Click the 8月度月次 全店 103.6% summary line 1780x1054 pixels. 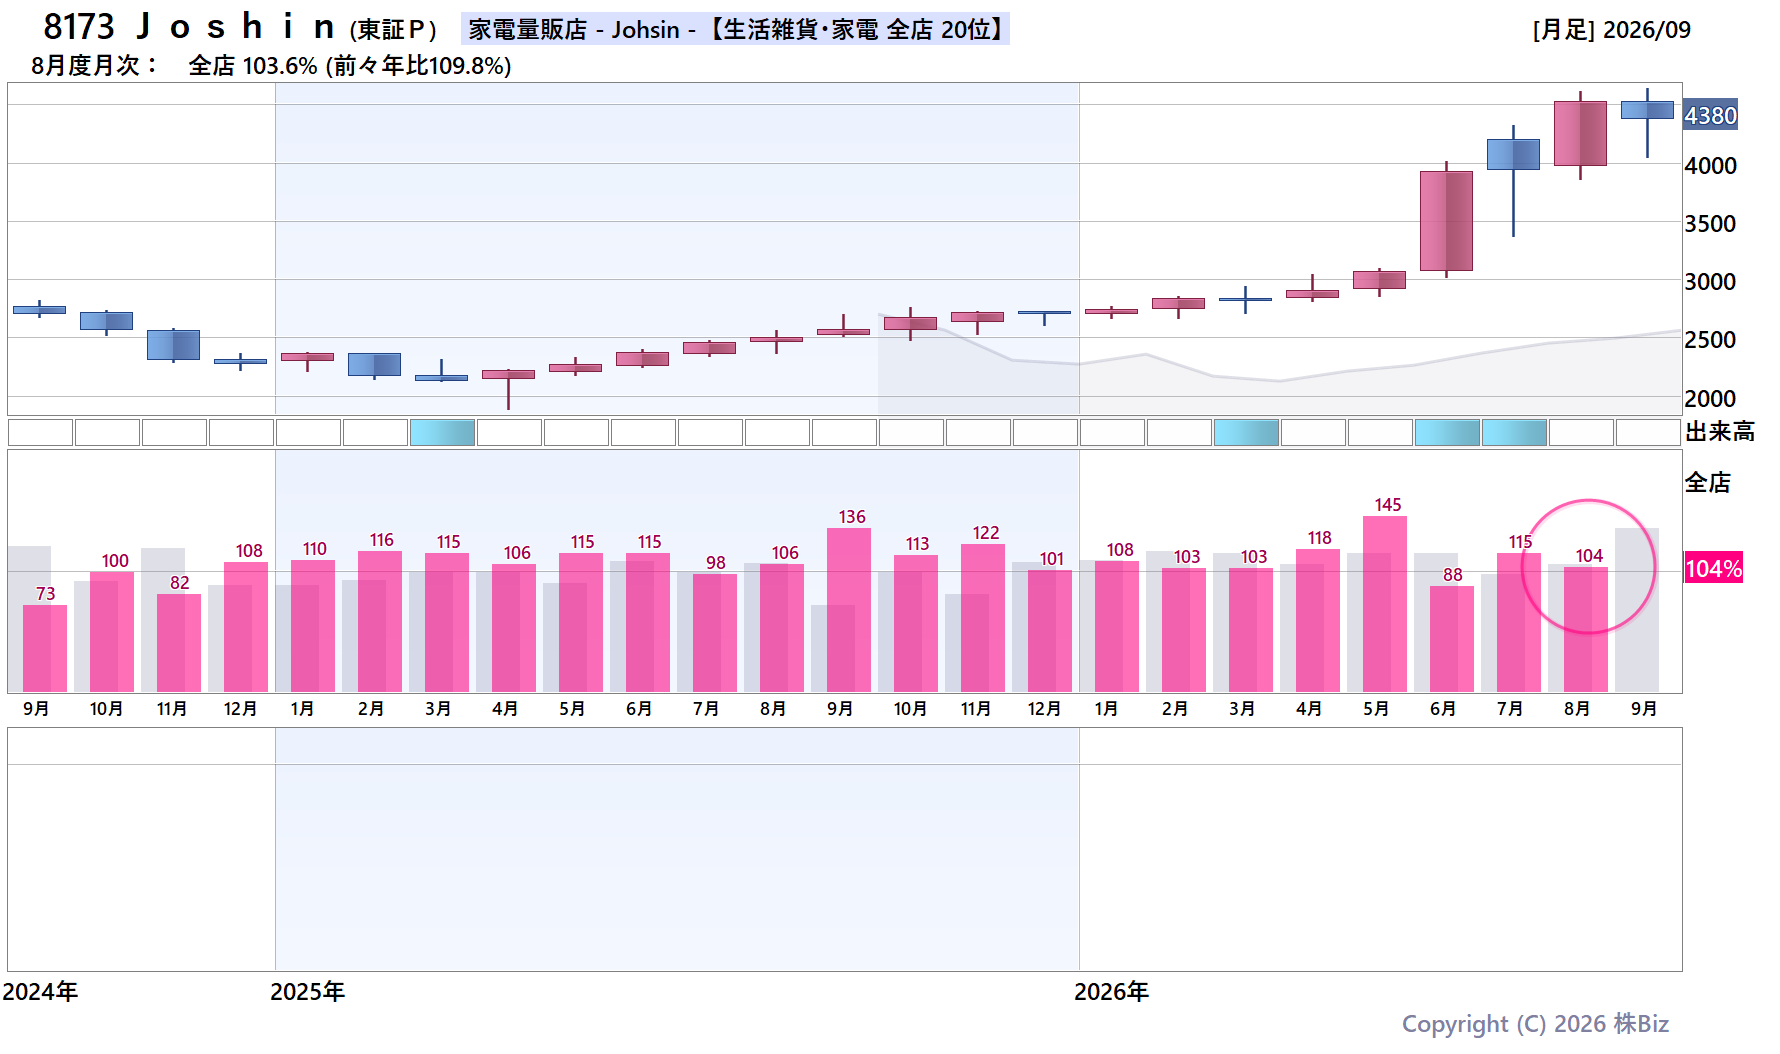(x=271, y=66)
